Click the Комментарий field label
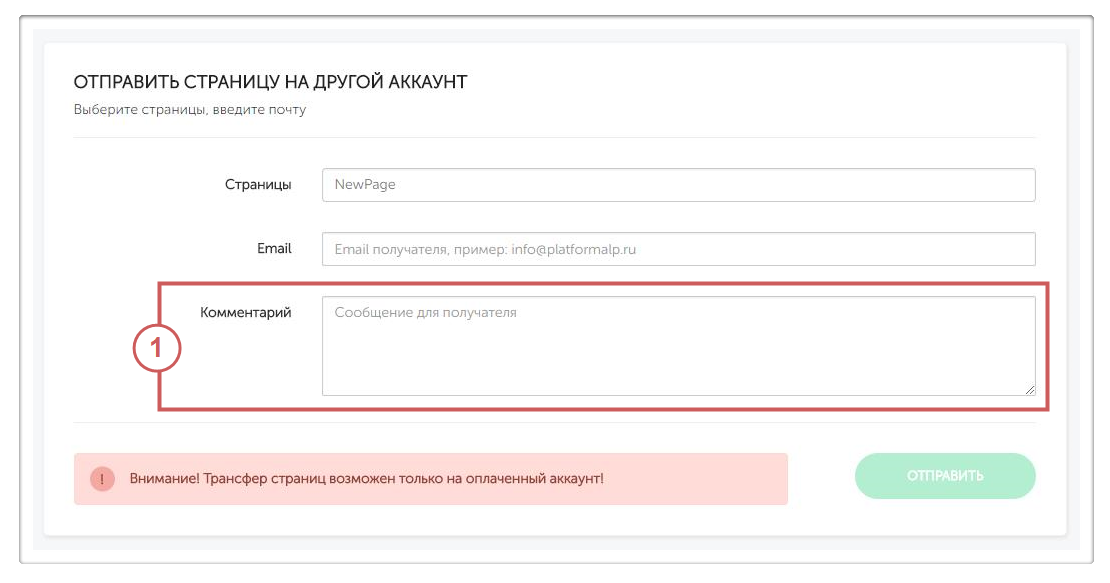 (x=245, y=312)
